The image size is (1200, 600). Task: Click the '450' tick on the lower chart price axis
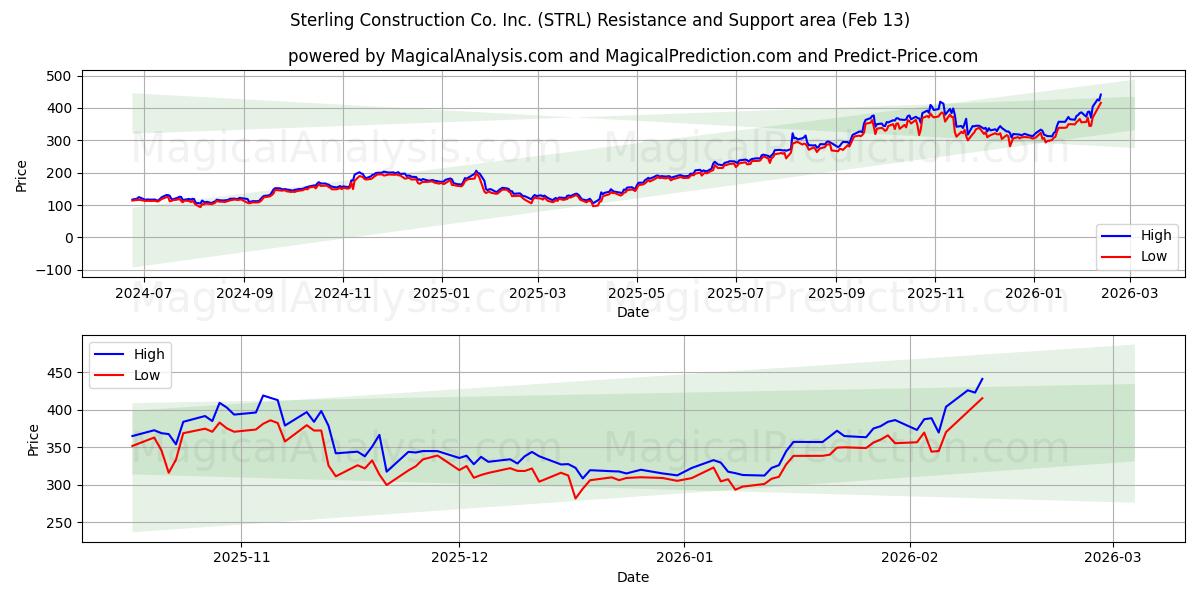tap(59, 373)
